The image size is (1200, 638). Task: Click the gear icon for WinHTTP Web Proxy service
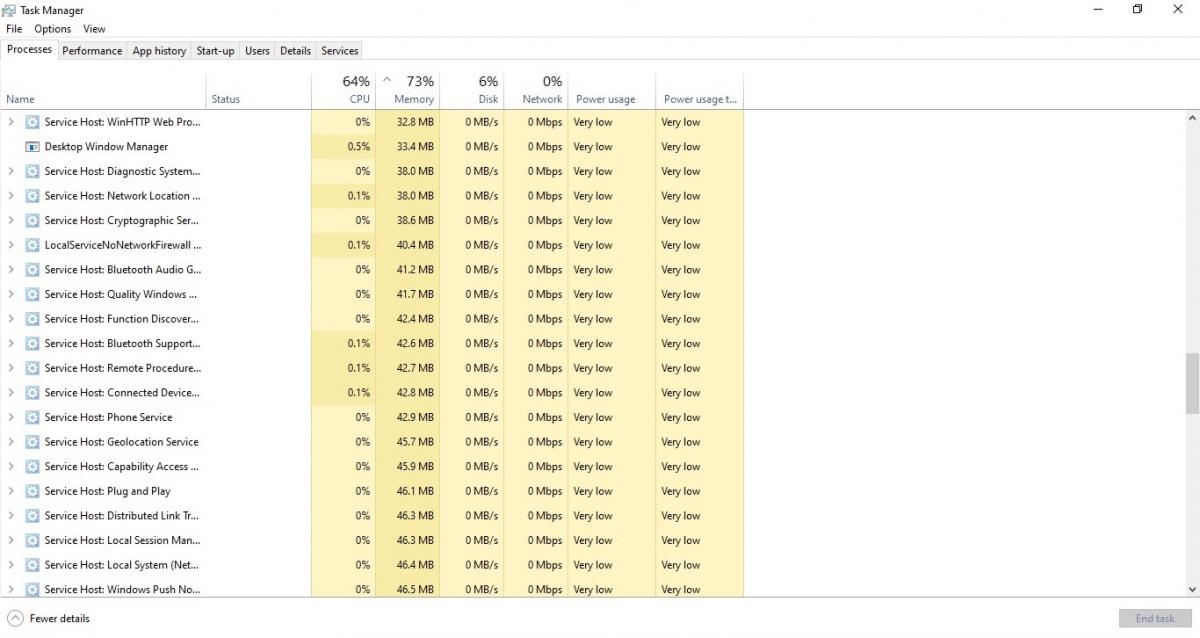pyautogui.click(x=32, y=122)
